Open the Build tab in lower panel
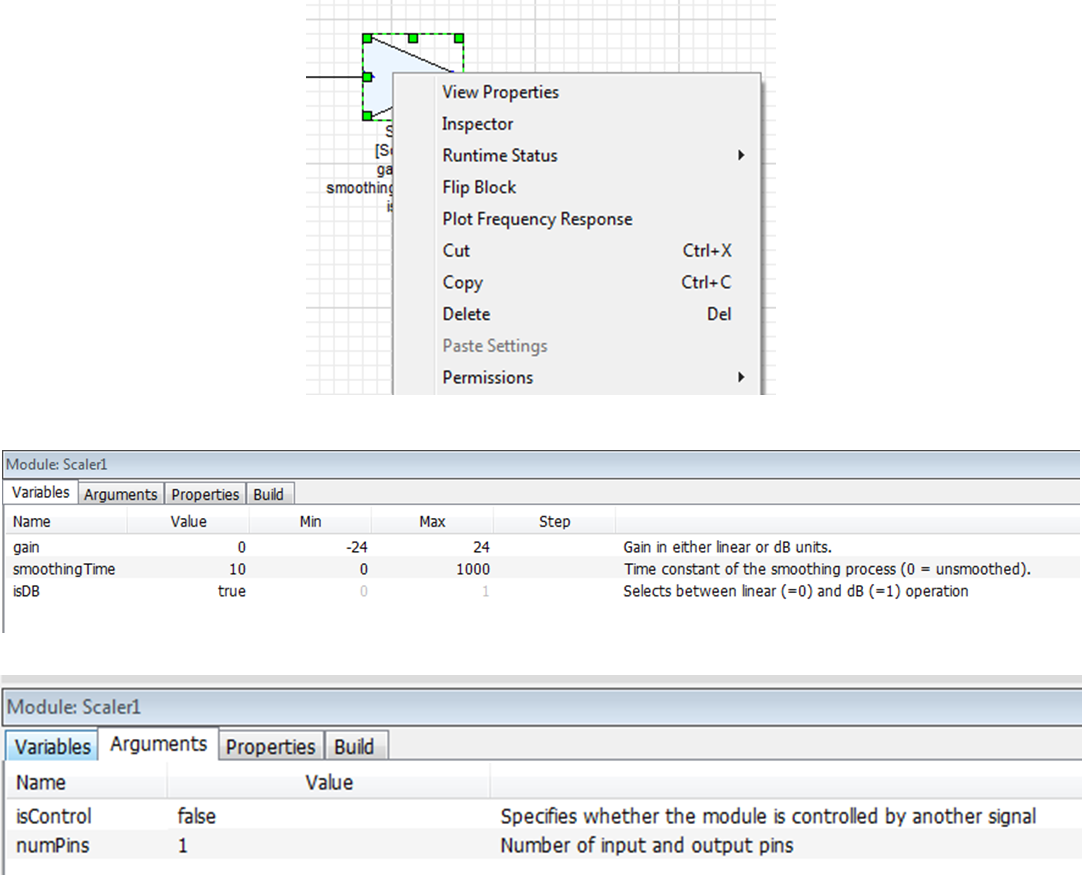 pos(354,746)
